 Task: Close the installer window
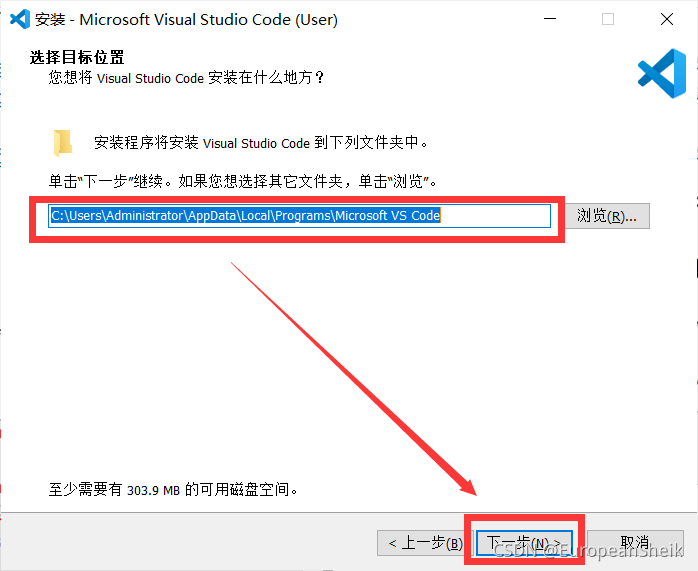click(667, 19)
